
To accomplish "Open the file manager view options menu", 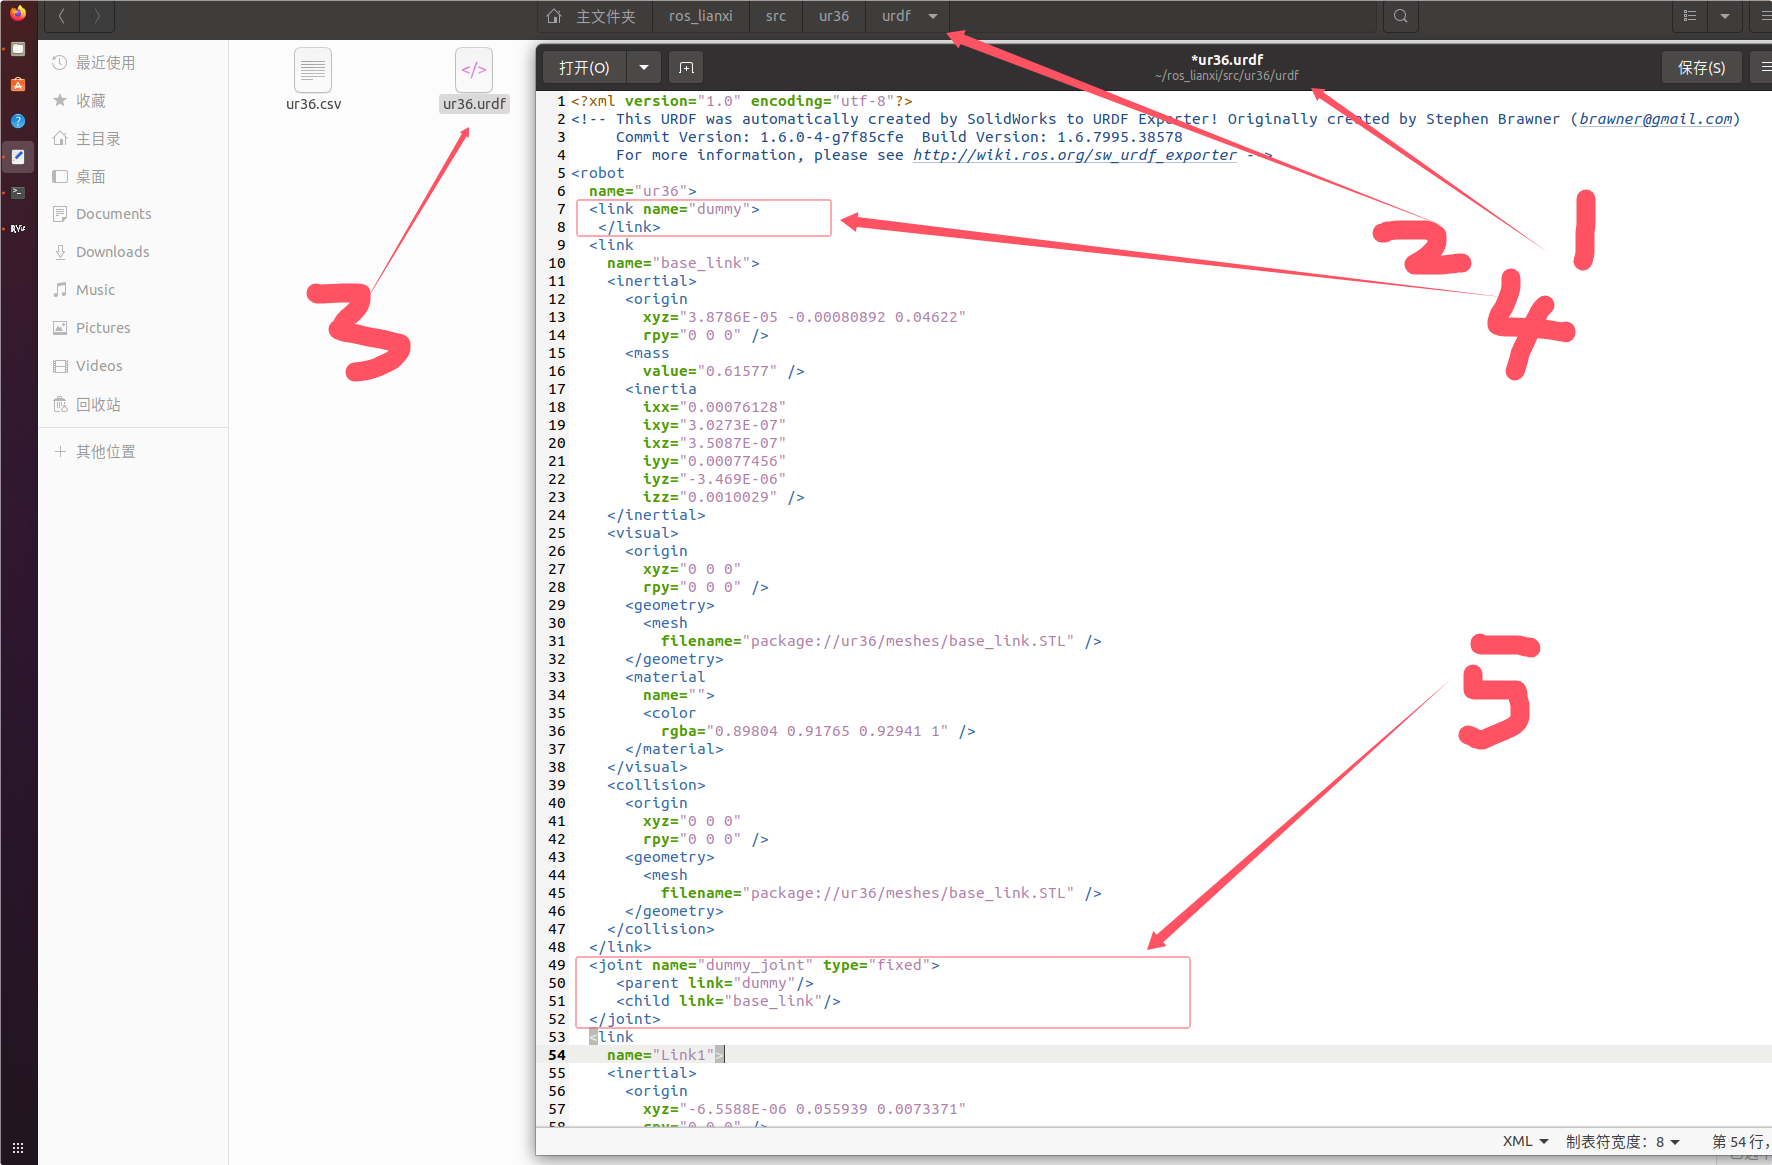I will (1724, 16).
